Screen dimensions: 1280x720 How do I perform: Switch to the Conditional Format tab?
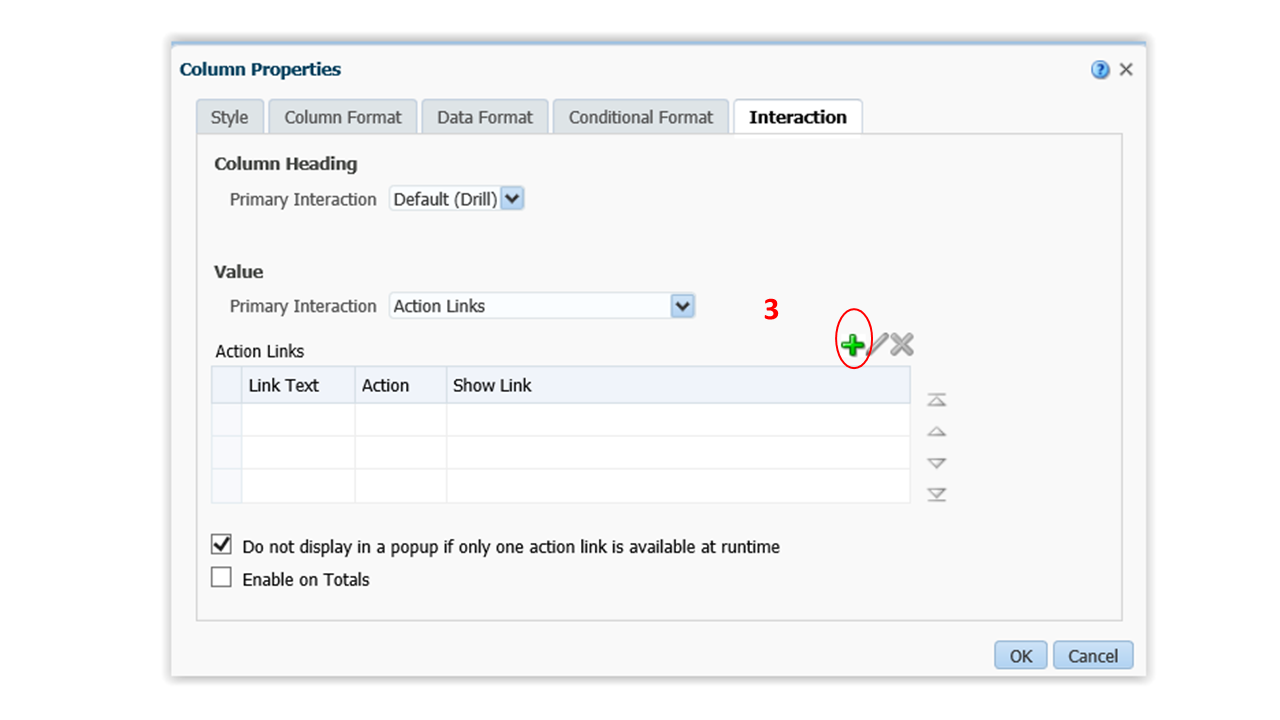(641, 117)
